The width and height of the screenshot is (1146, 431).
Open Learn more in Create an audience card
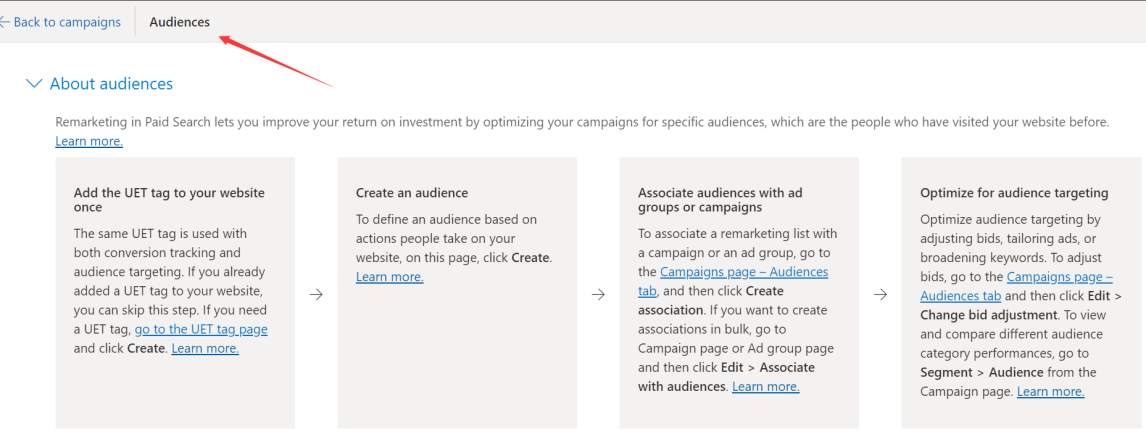tap(389, 276)
